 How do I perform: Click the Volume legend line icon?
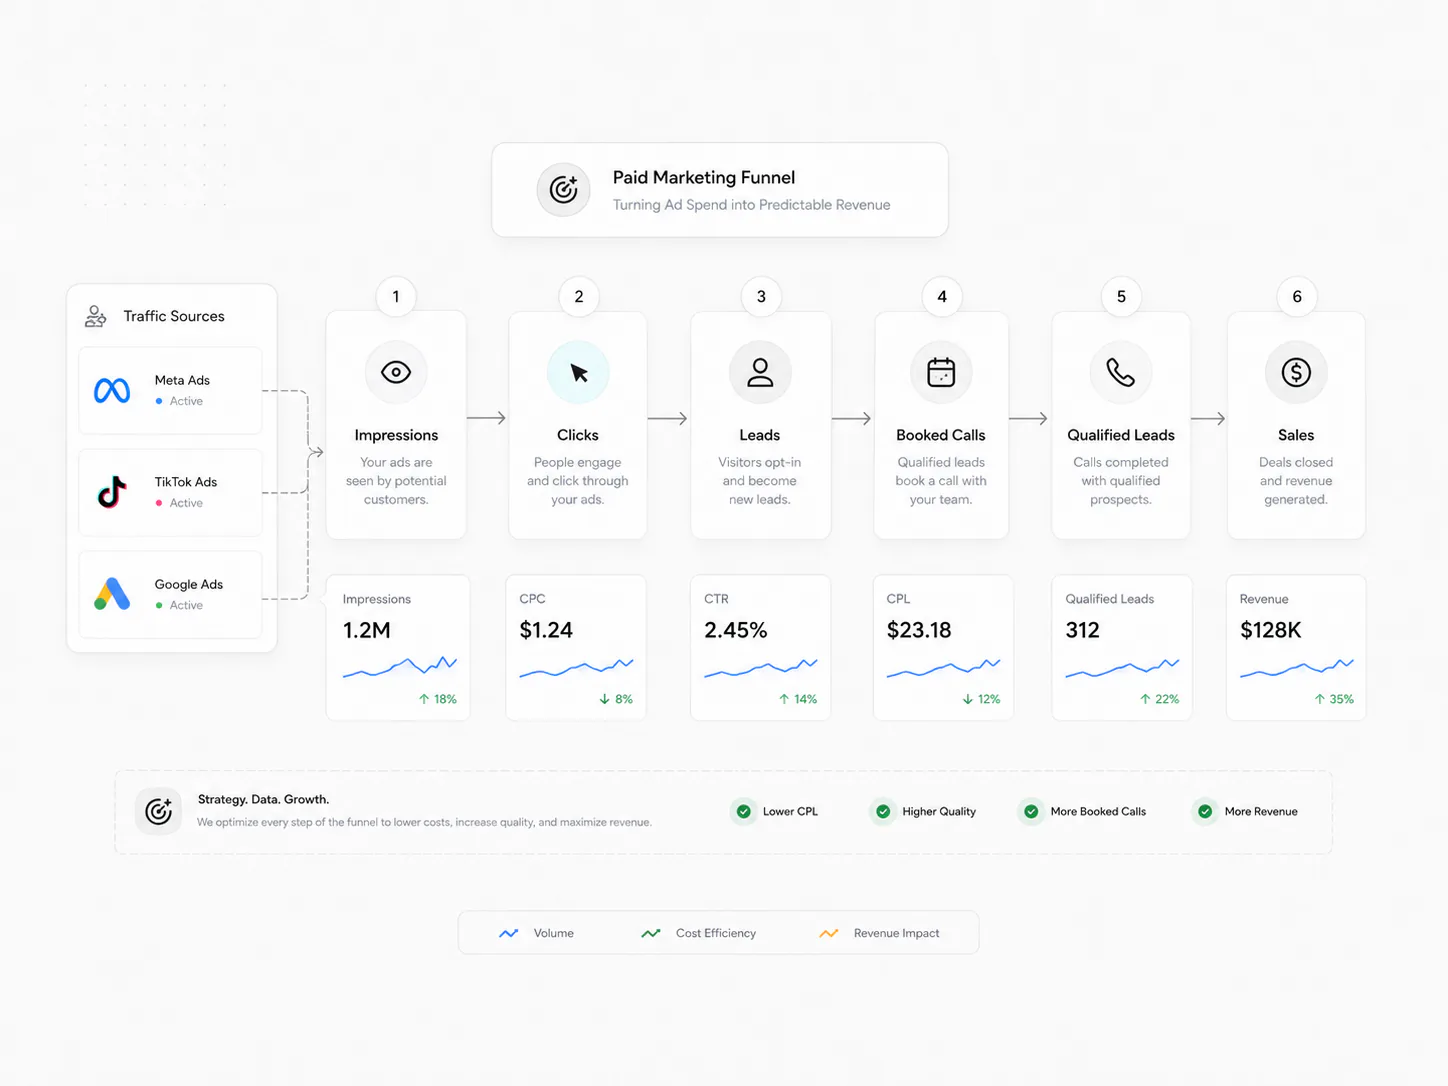[x=509, y=933]
